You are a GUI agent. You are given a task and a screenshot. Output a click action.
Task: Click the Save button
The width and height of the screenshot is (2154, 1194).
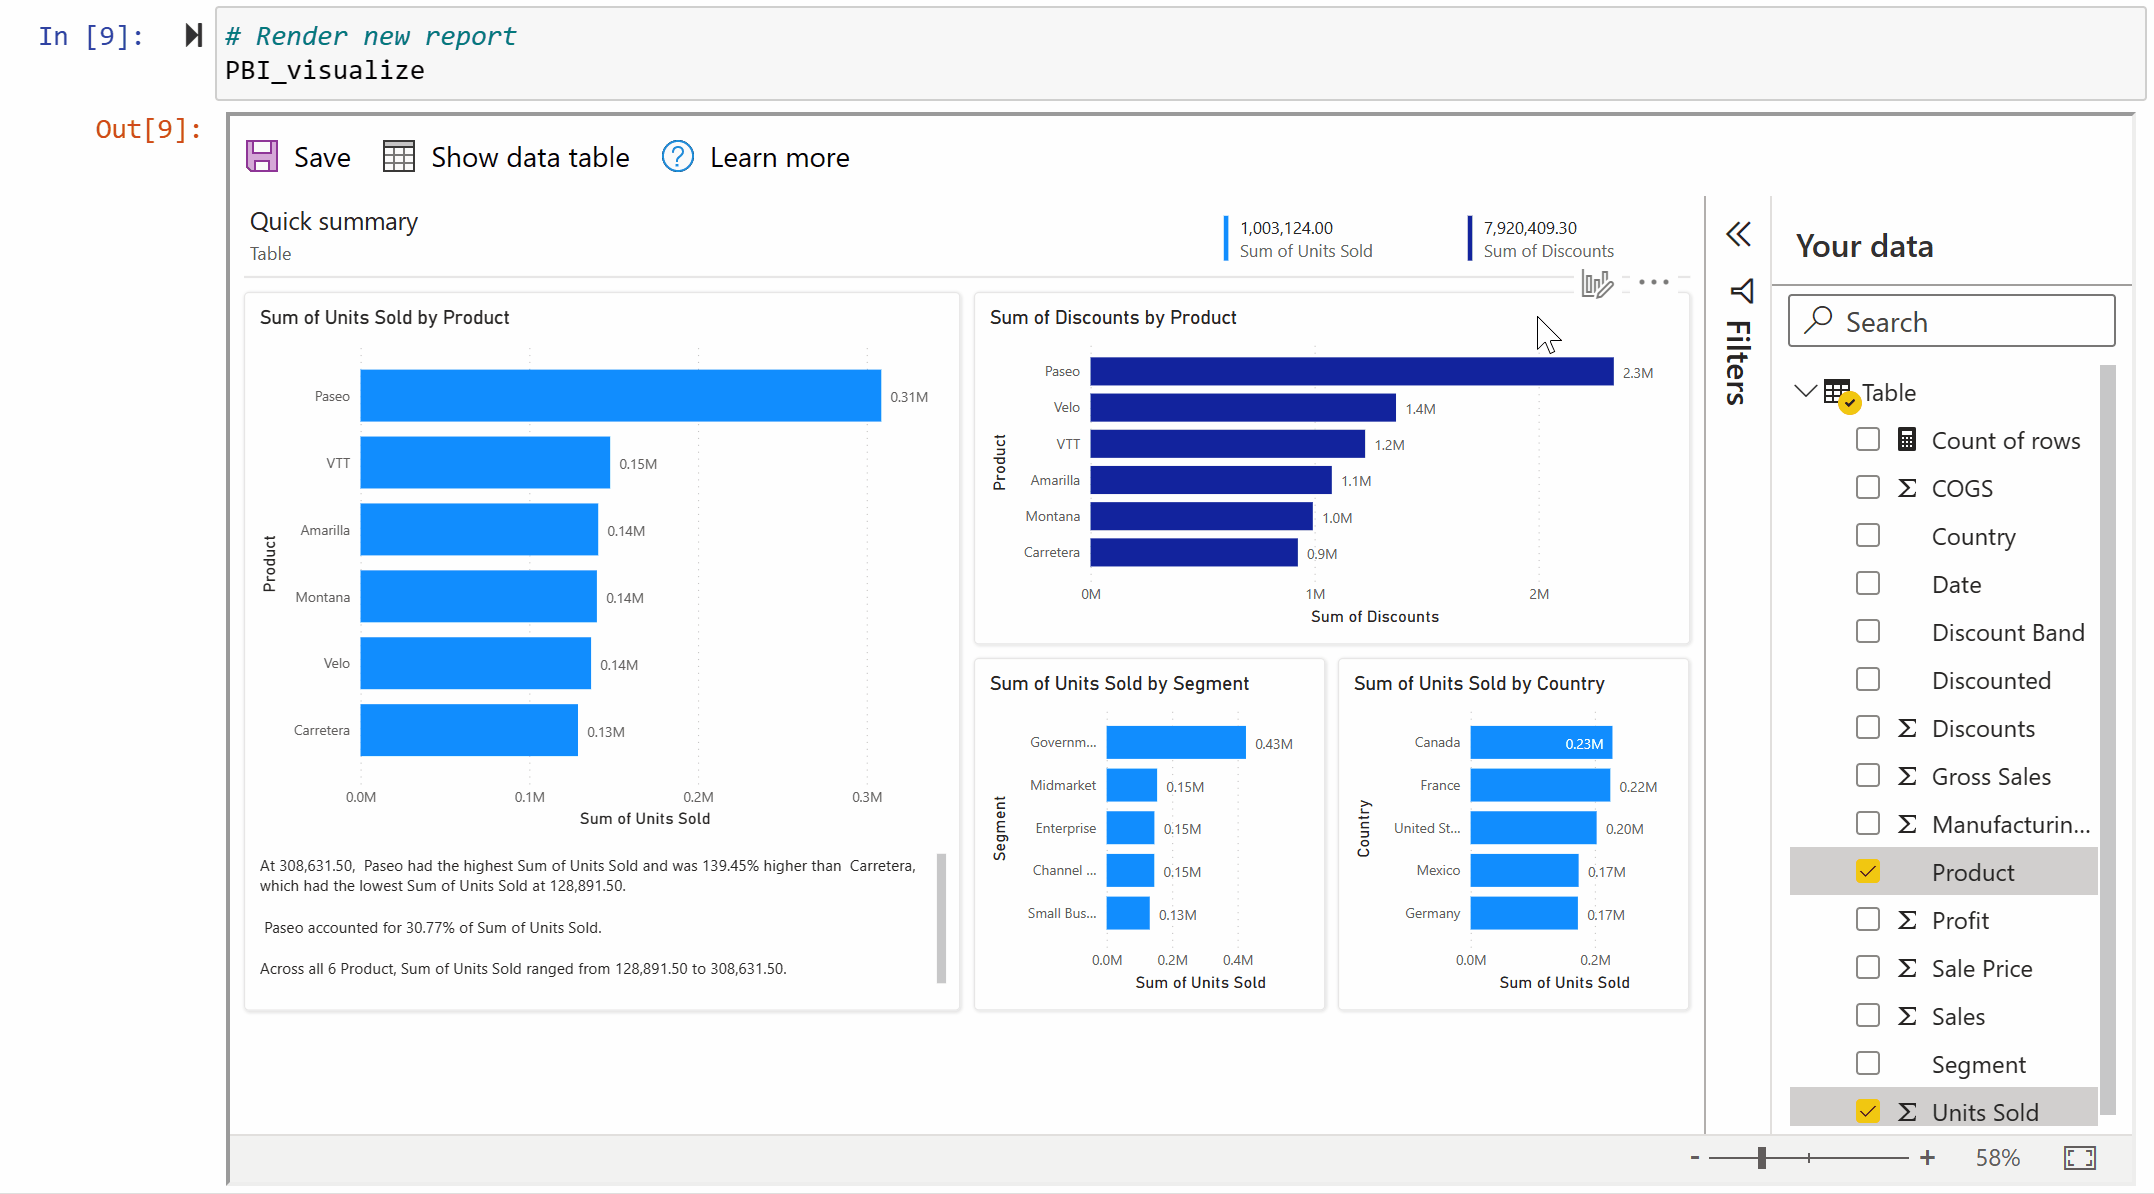pos(300,157)
